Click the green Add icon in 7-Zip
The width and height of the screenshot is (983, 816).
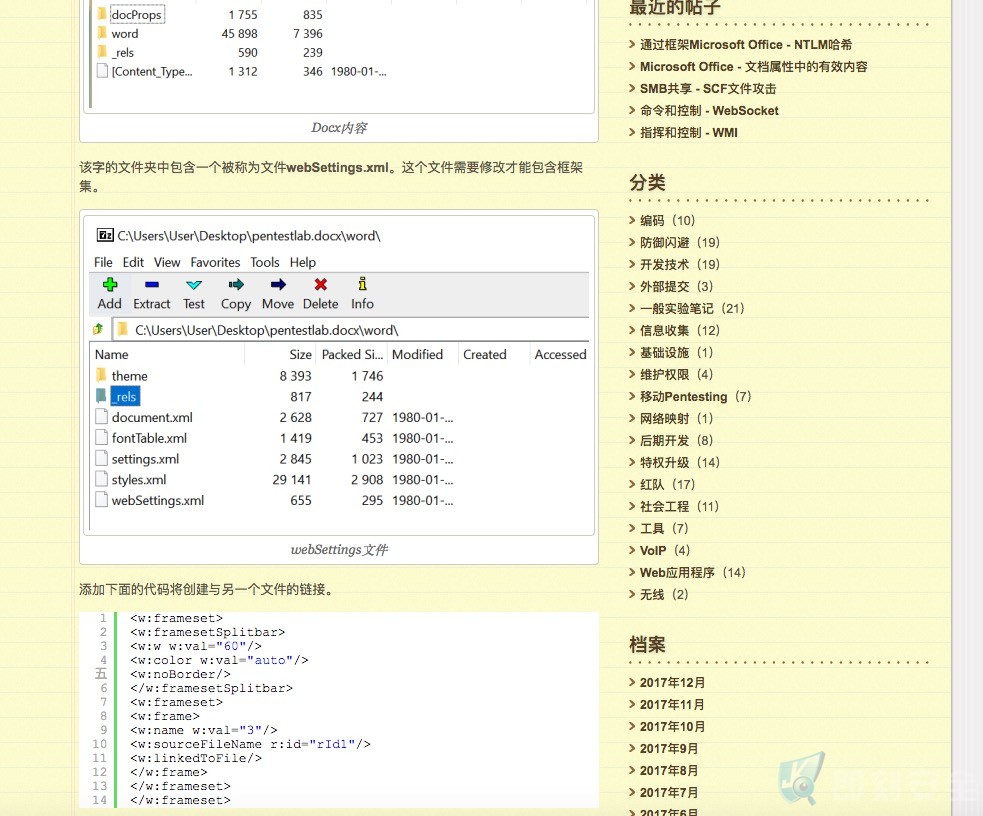click(x=110, y=285)
